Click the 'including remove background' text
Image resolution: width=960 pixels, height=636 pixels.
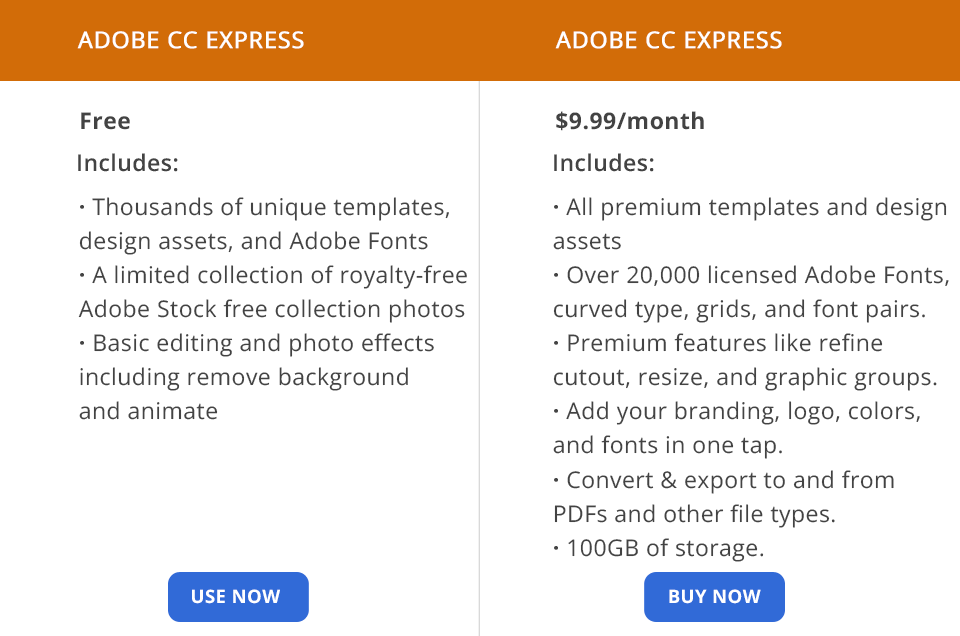(x=244, y=377)
